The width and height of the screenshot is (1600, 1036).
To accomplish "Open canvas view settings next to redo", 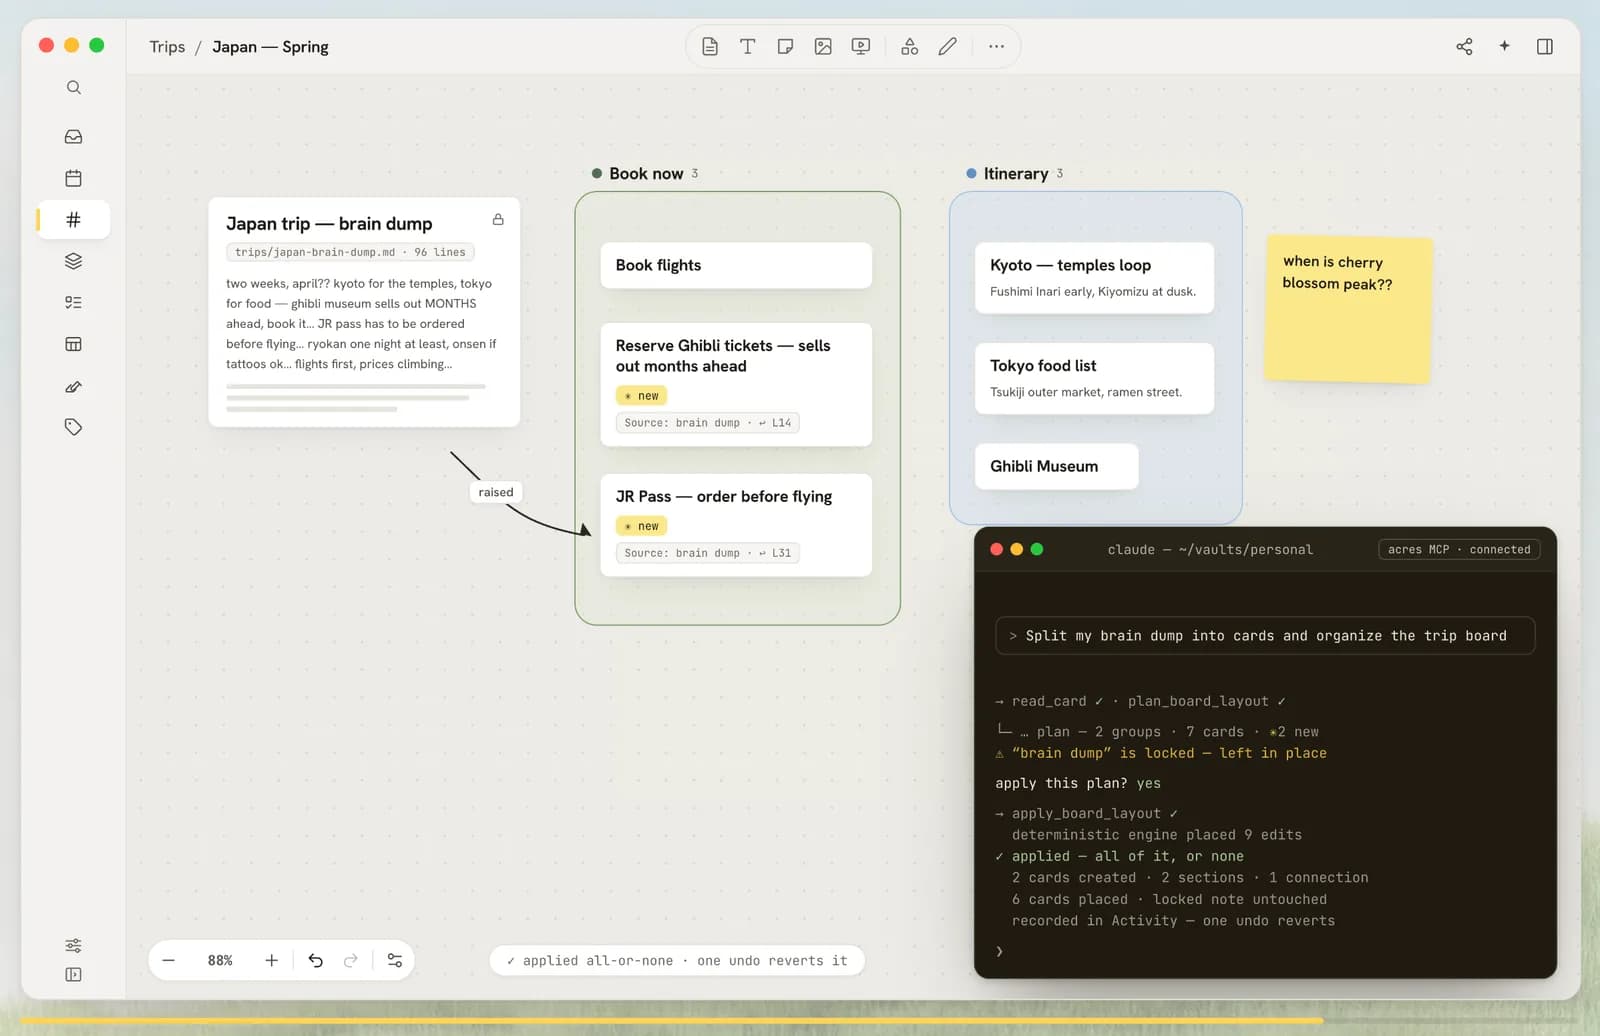I will pos(394,960).
